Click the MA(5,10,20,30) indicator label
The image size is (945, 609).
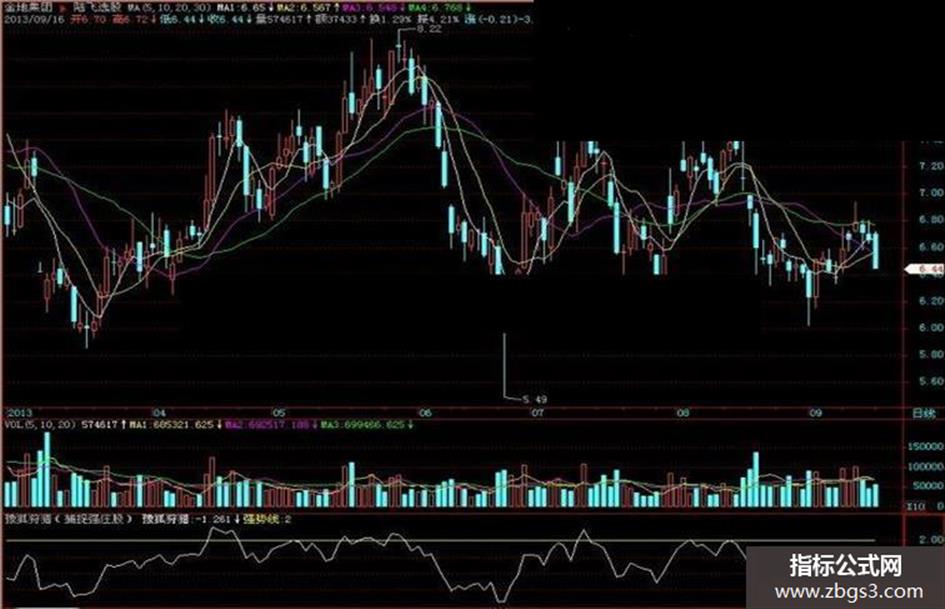[169, 8]
